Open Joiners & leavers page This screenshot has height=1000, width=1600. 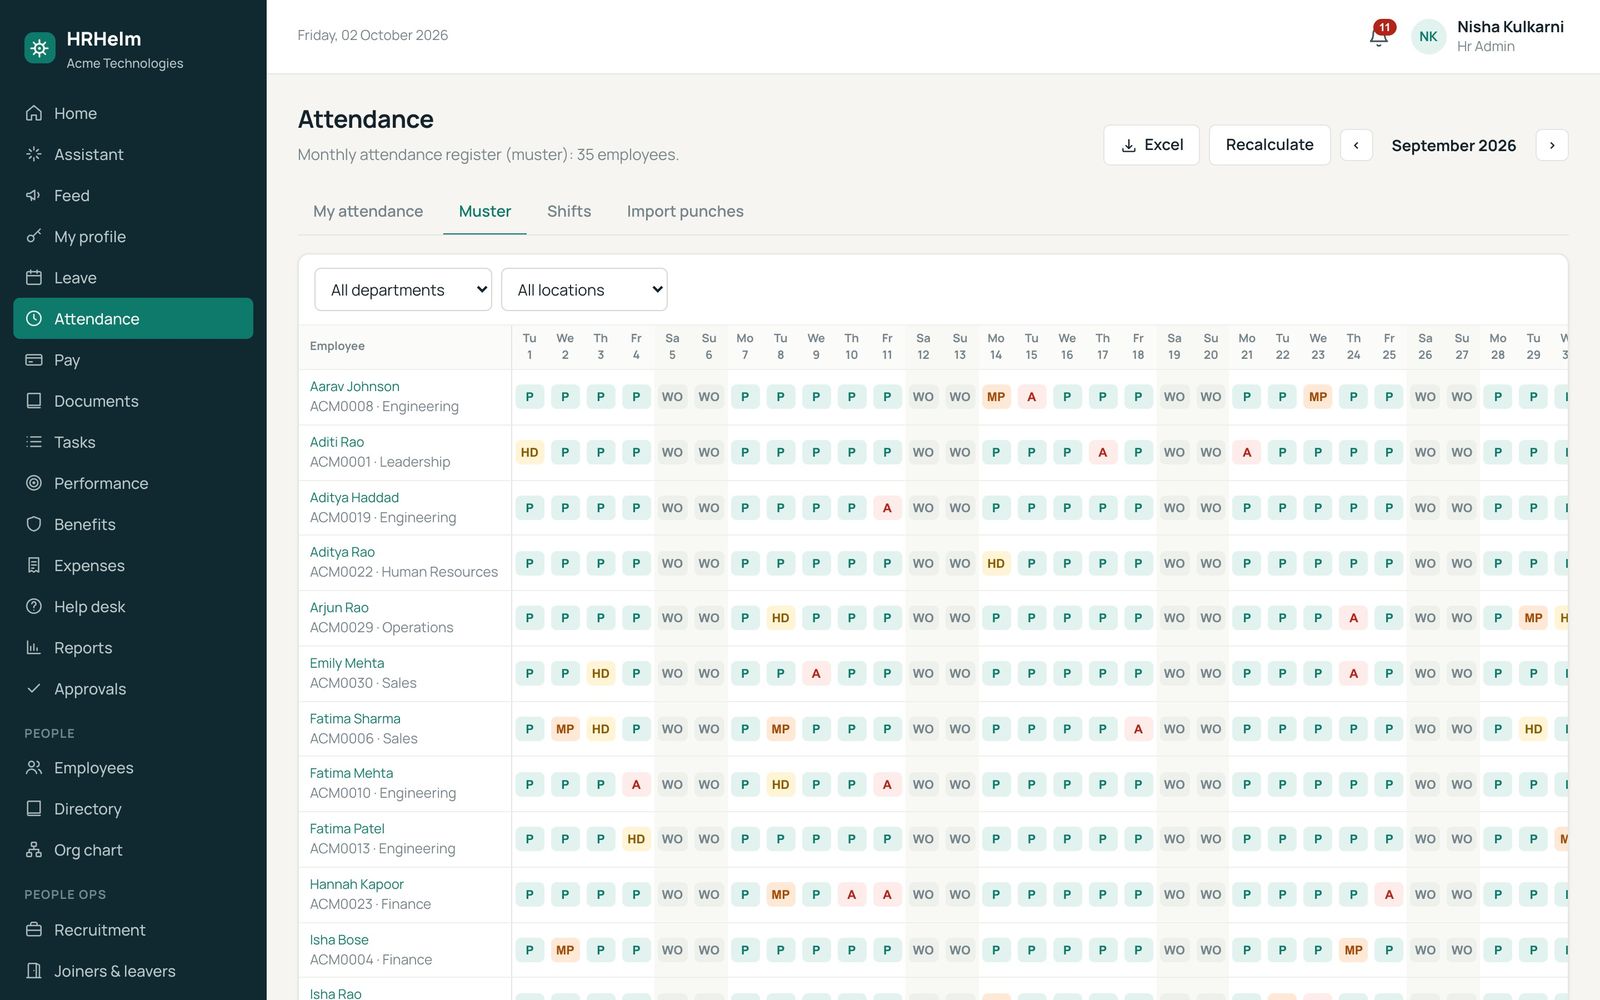[x=133, y=970]
